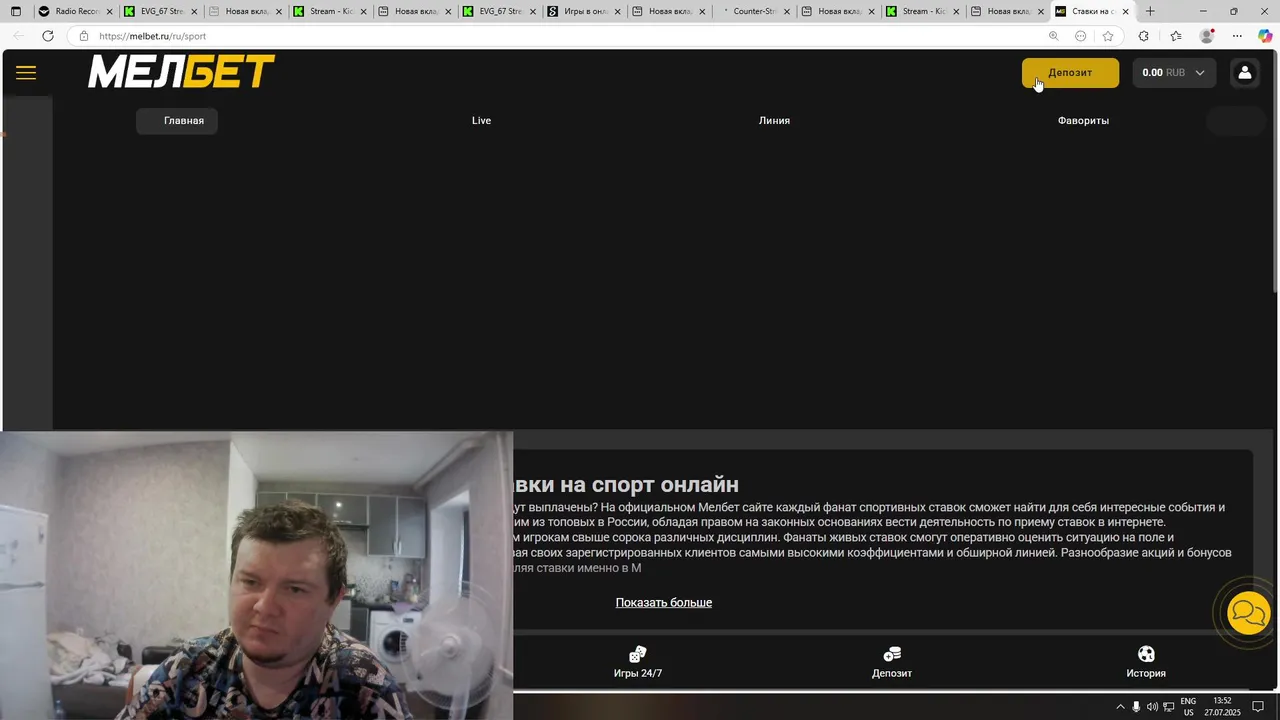Open the Copilot sidebar icon
Viewport: 1280px width, 720px height.
(x=1265, y=36)
